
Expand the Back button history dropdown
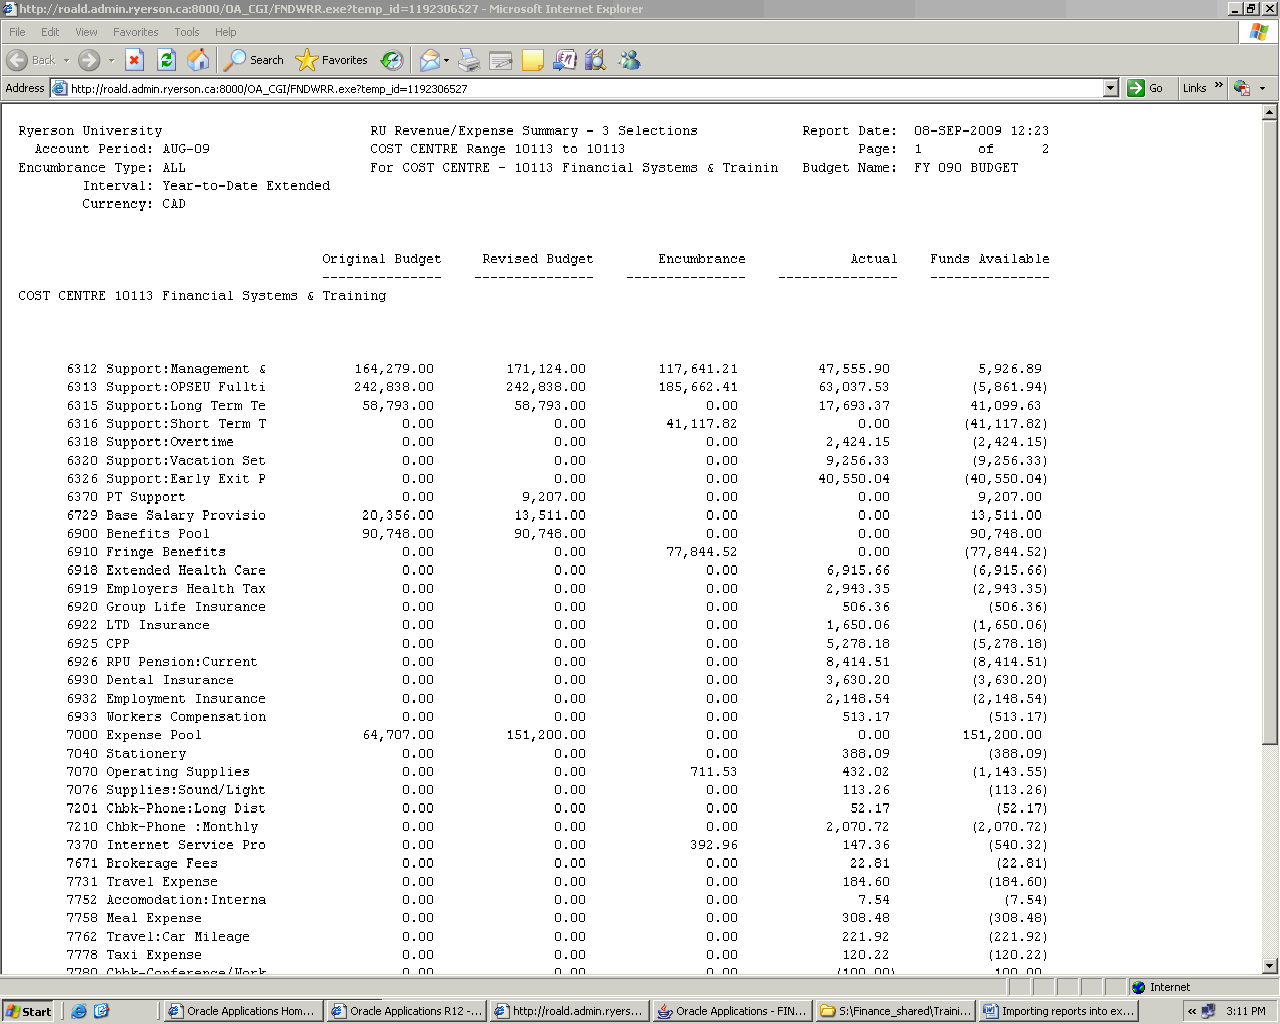[67, 60]
